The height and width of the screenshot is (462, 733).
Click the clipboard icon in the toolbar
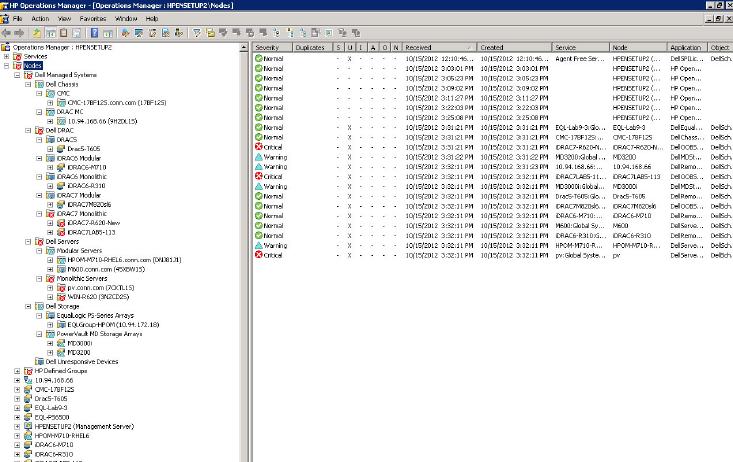(x=64, y=33)
